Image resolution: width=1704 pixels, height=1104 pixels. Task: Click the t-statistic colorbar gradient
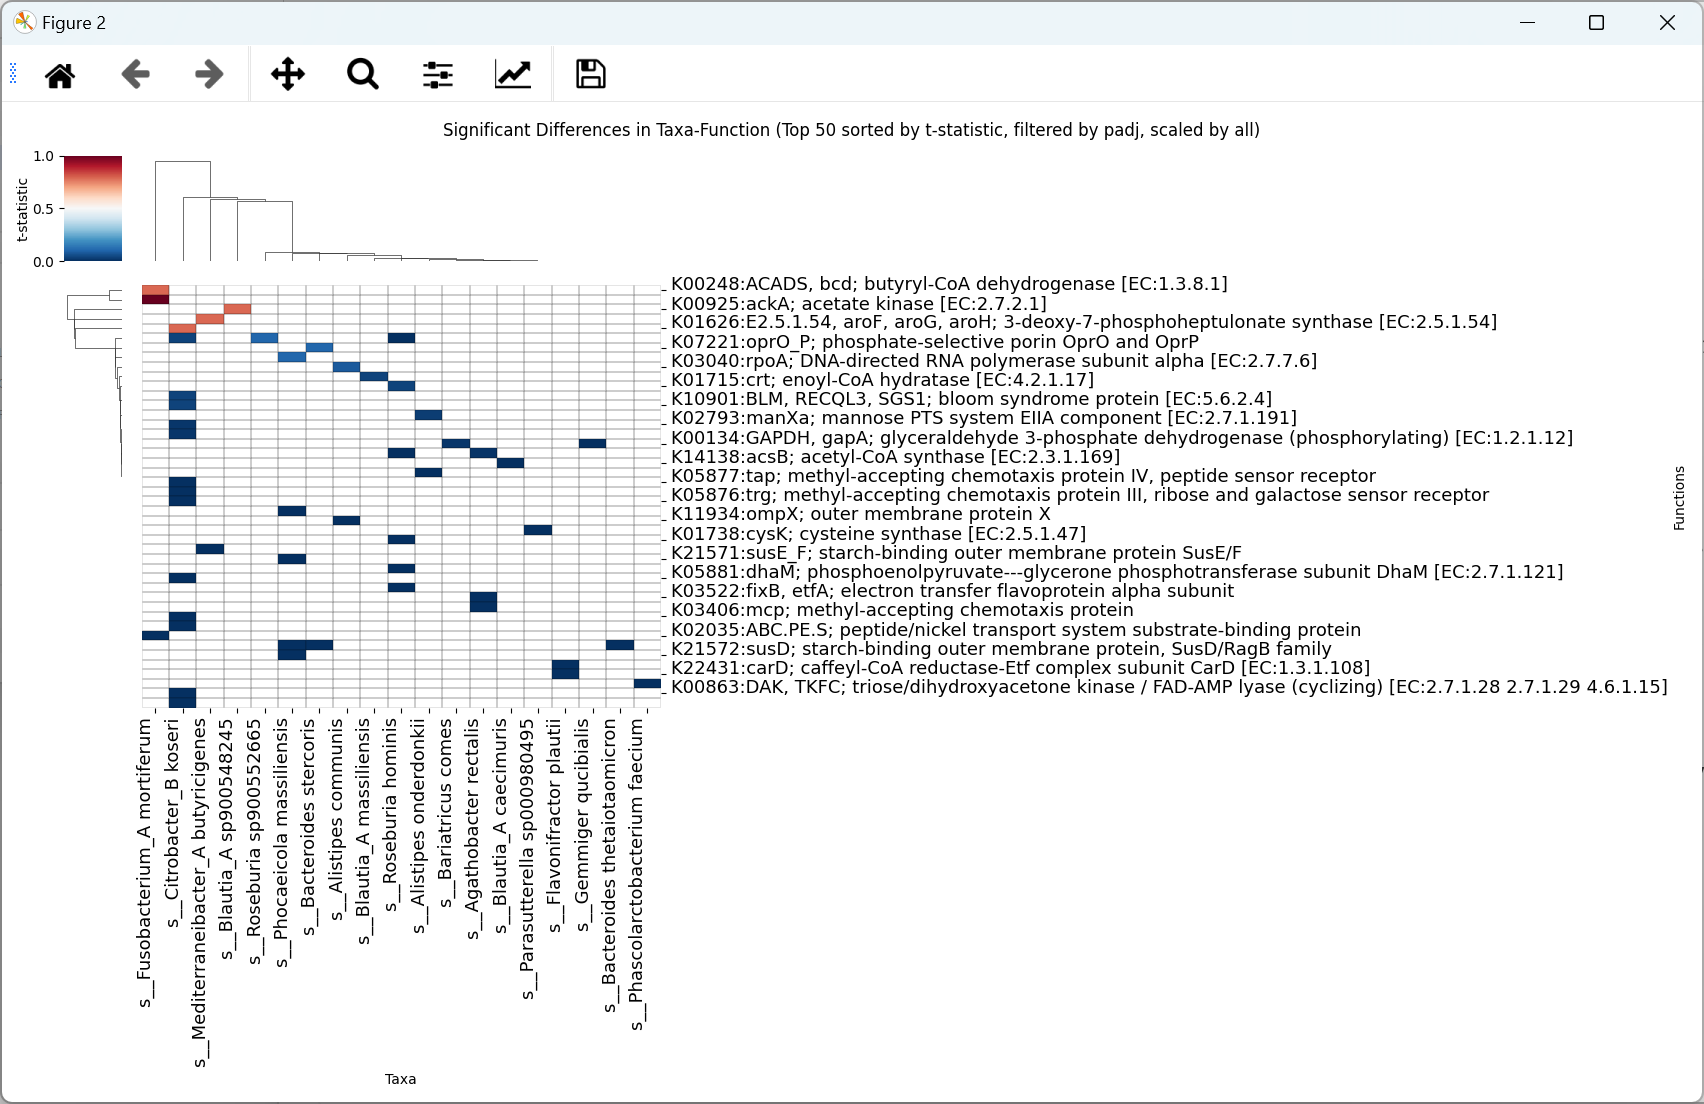[x=93, y=208]
